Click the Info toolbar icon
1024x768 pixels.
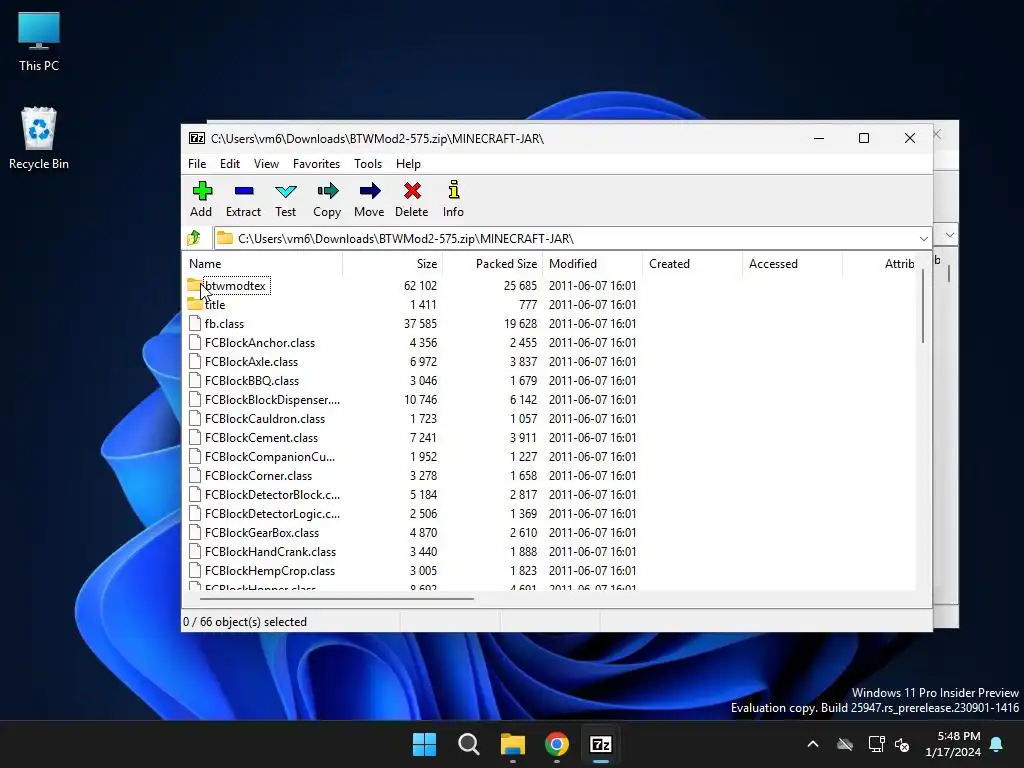453,190
